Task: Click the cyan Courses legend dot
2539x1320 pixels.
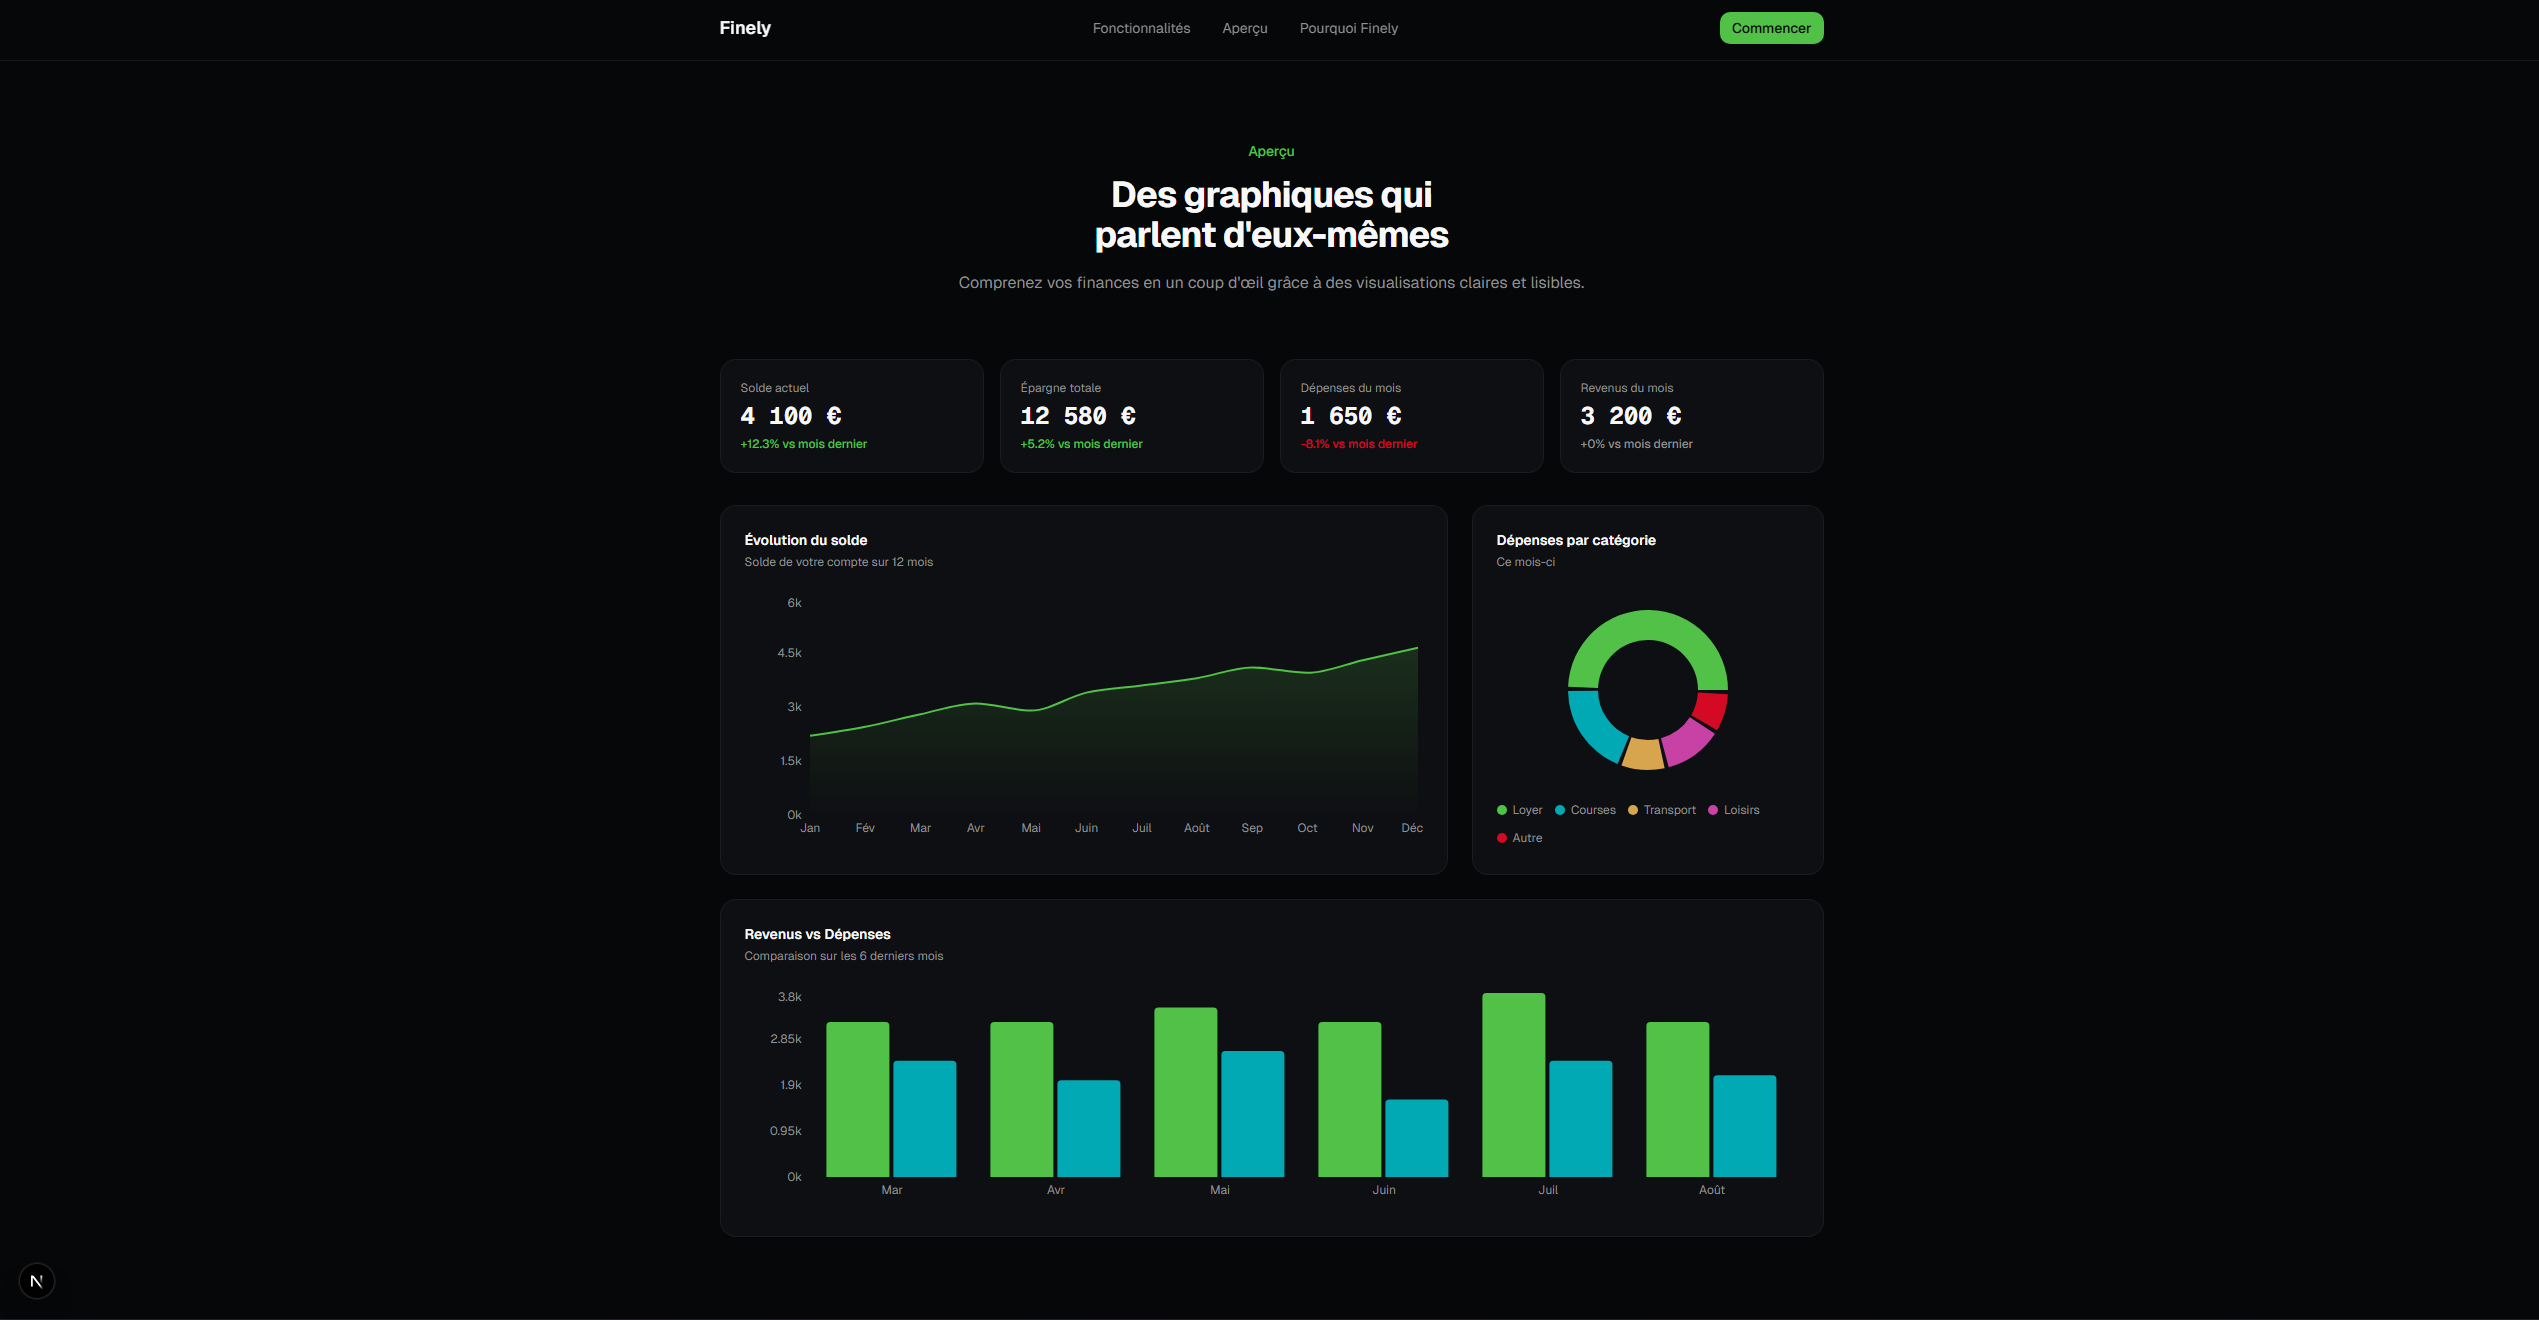Action: 1560,810
